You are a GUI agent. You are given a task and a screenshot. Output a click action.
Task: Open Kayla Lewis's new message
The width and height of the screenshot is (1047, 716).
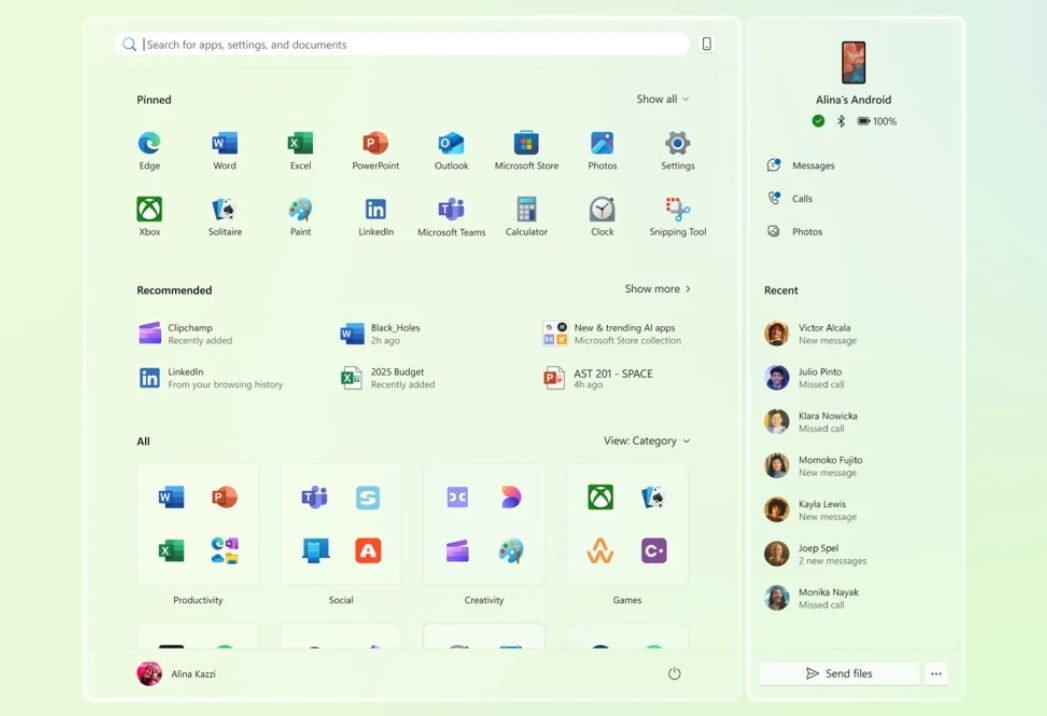811,510
